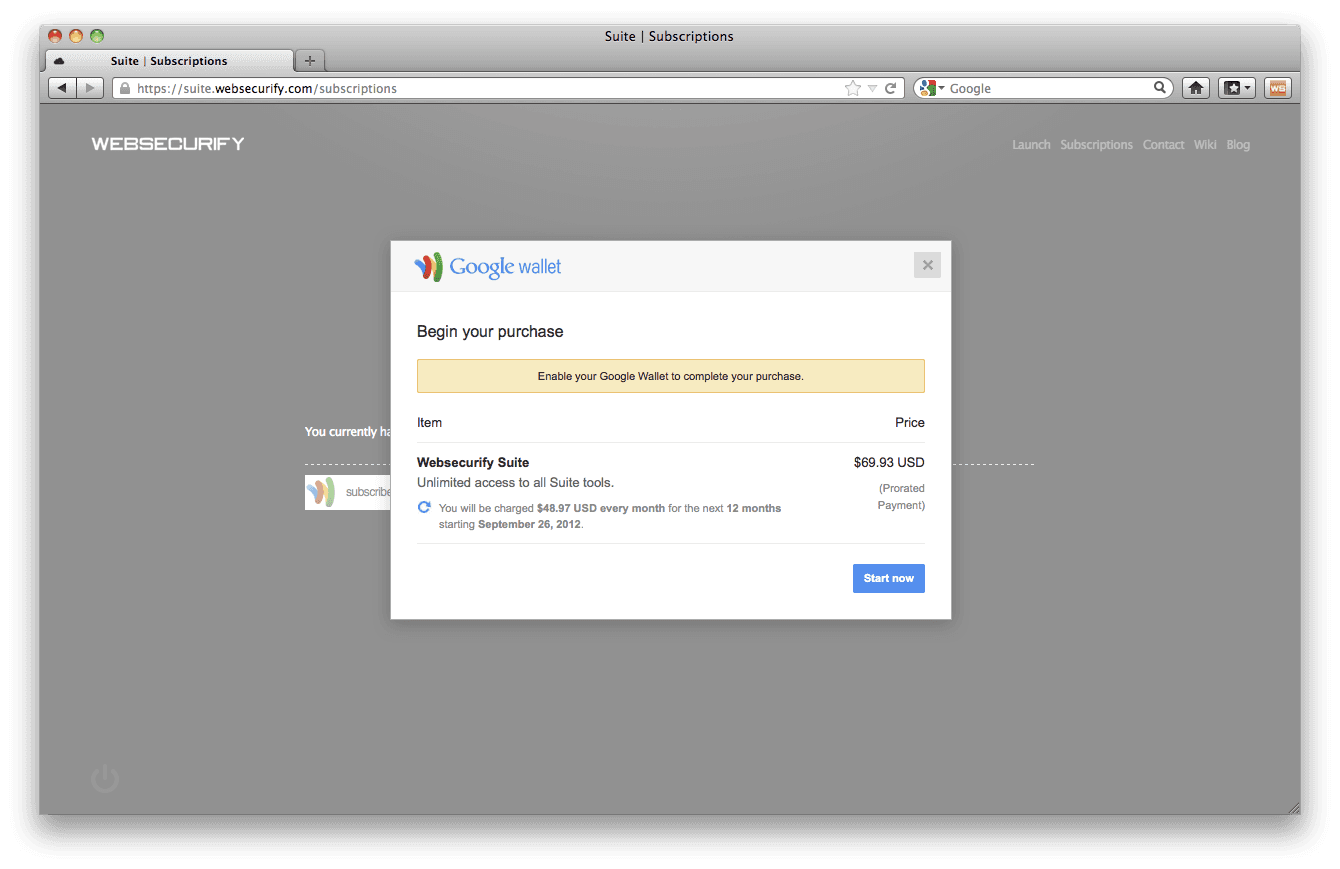Bookmark page with the star icon
Viewport: 1340px width, 869px height.
click(852, 88)
